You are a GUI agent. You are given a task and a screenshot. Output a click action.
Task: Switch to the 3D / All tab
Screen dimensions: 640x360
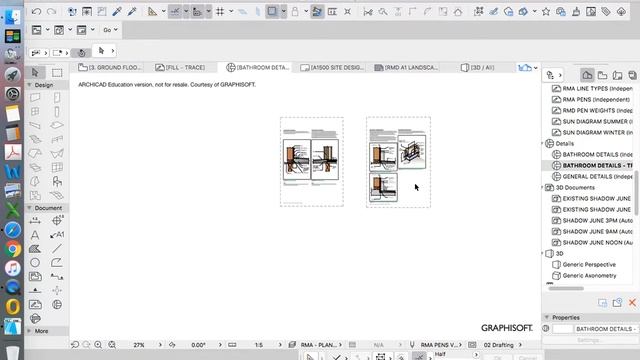click(x=478, y=67)
